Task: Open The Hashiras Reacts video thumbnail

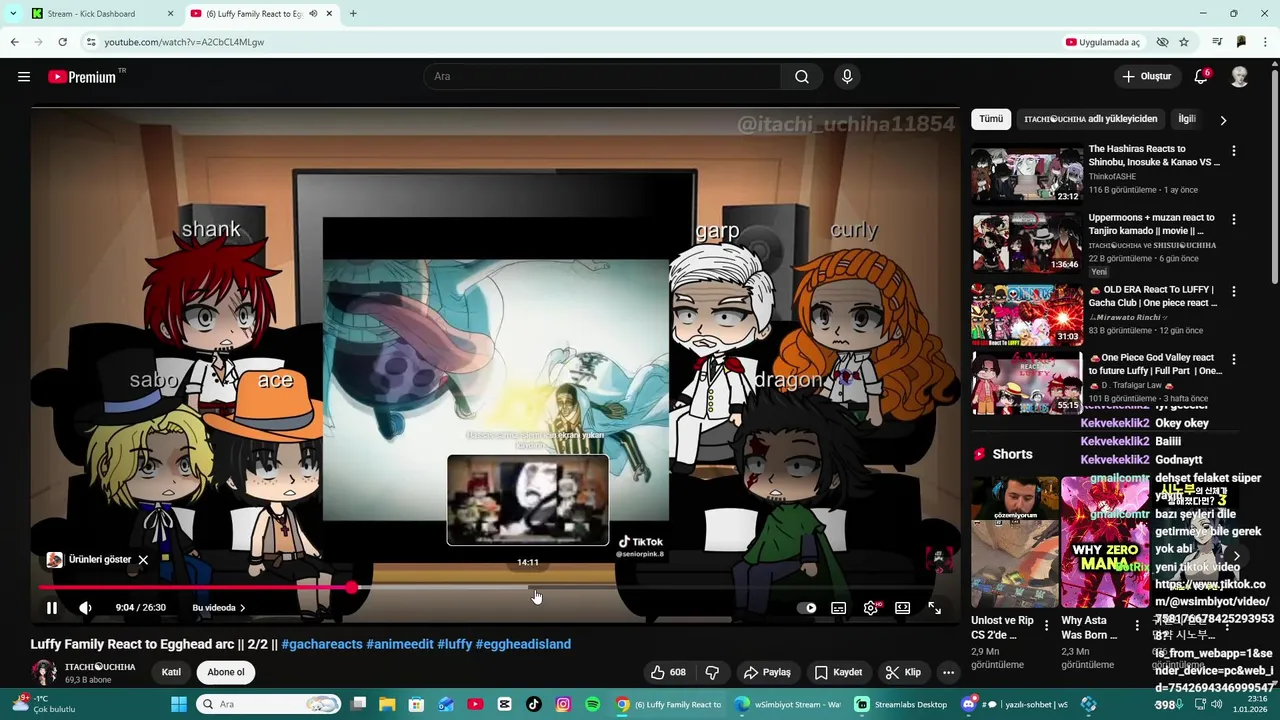Action: (1027, 174)
